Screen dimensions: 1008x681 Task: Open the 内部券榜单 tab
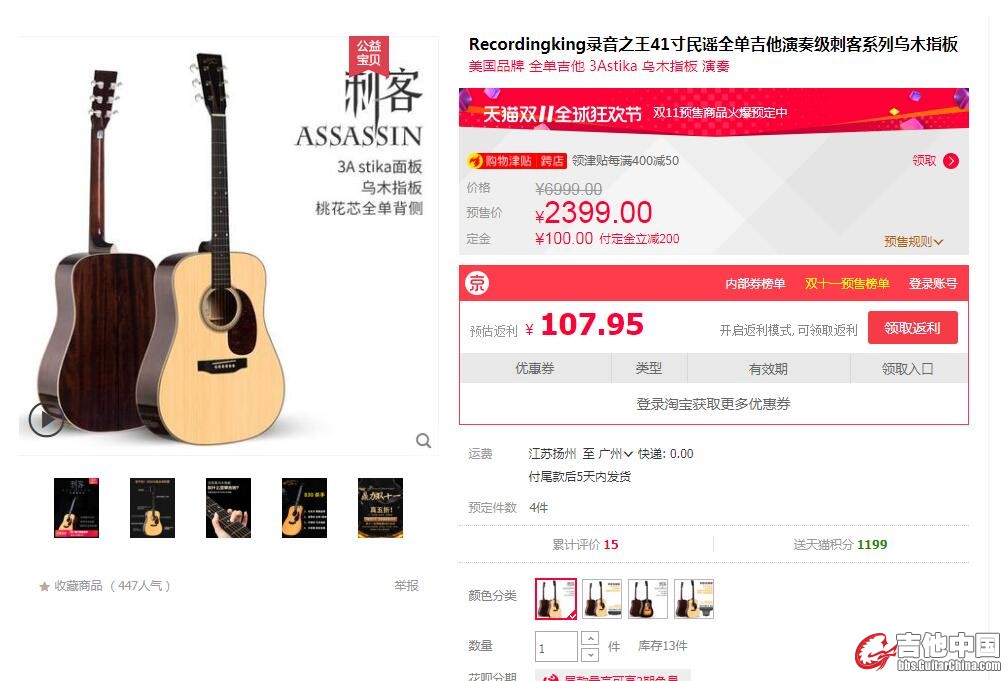coord(755,284)
